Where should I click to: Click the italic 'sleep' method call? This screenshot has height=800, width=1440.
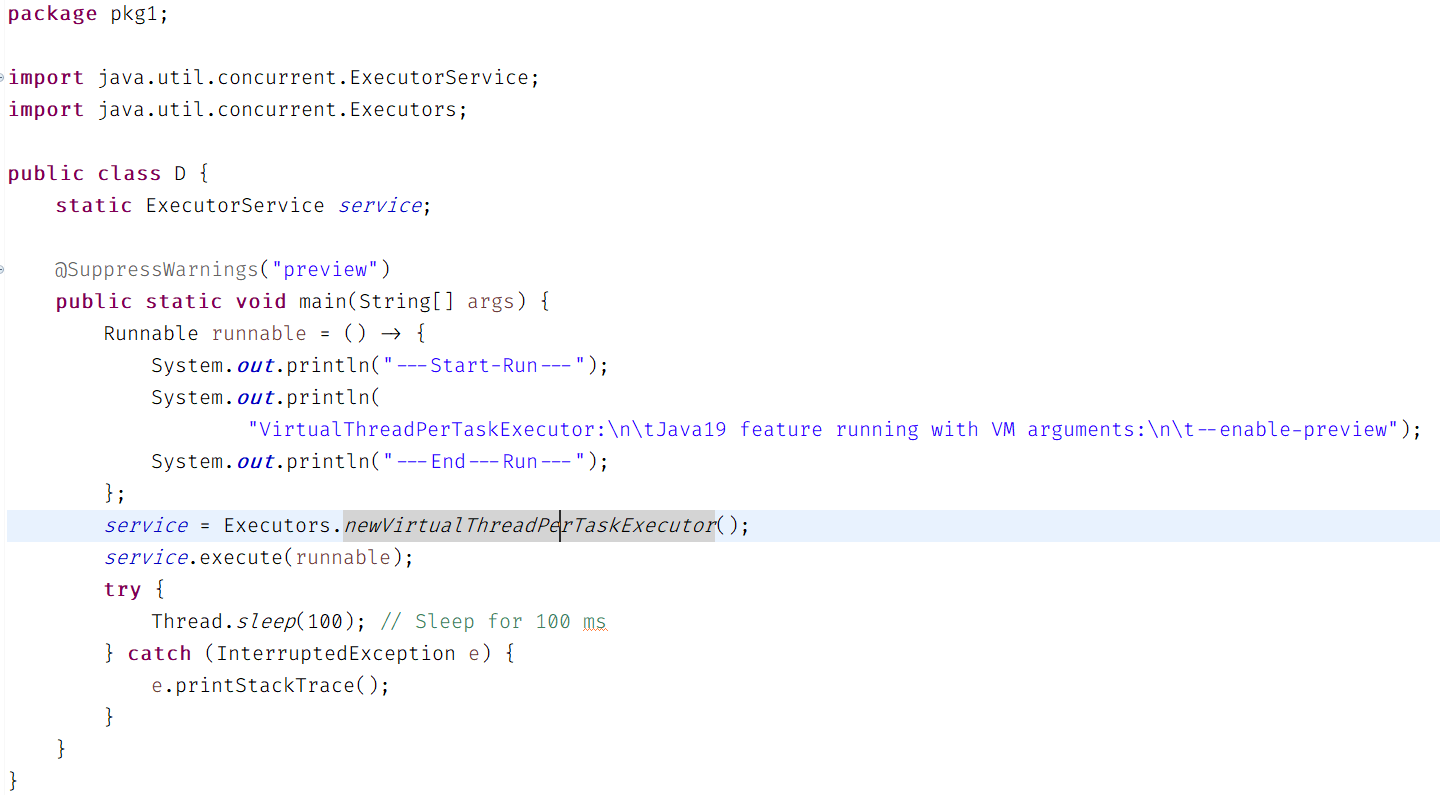(x=266, y=622)
